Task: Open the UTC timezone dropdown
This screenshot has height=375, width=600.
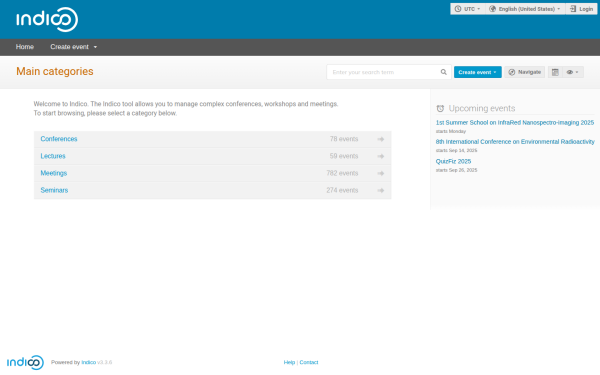Action: pos(468,9)
